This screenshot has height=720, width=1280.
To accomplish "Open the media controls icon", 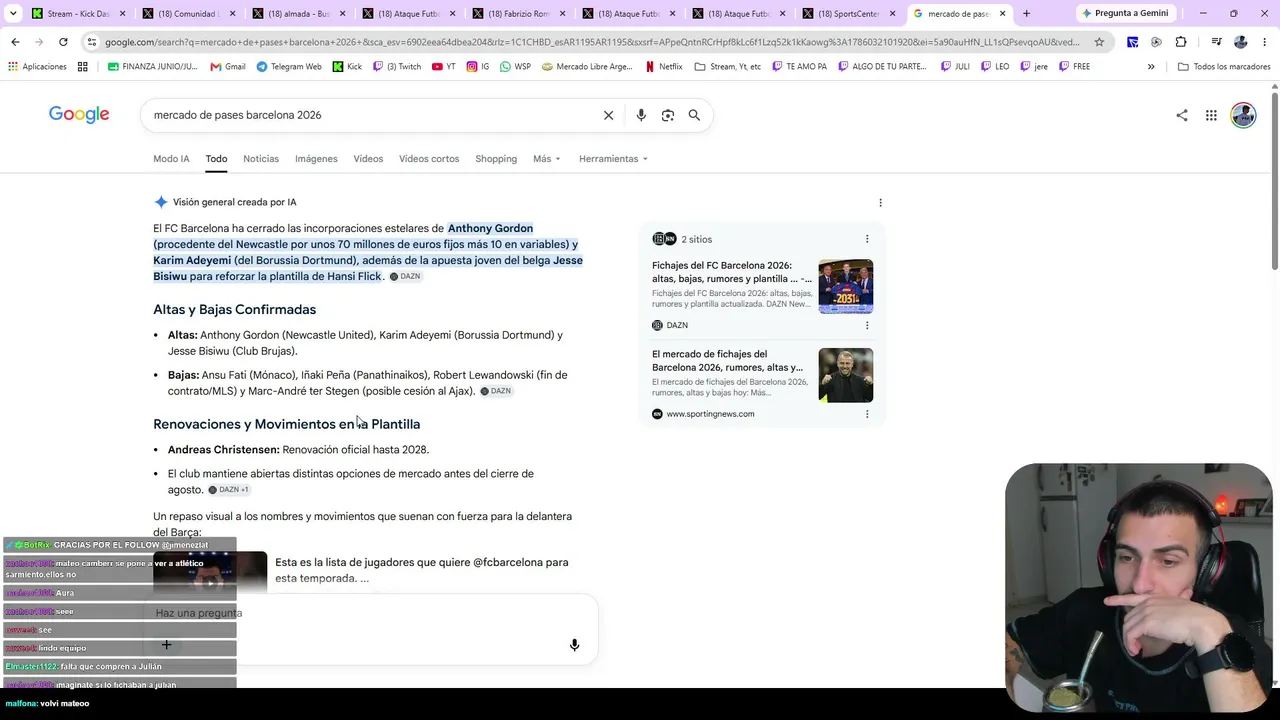I will pyautogui.click(x=1216, y=42).
